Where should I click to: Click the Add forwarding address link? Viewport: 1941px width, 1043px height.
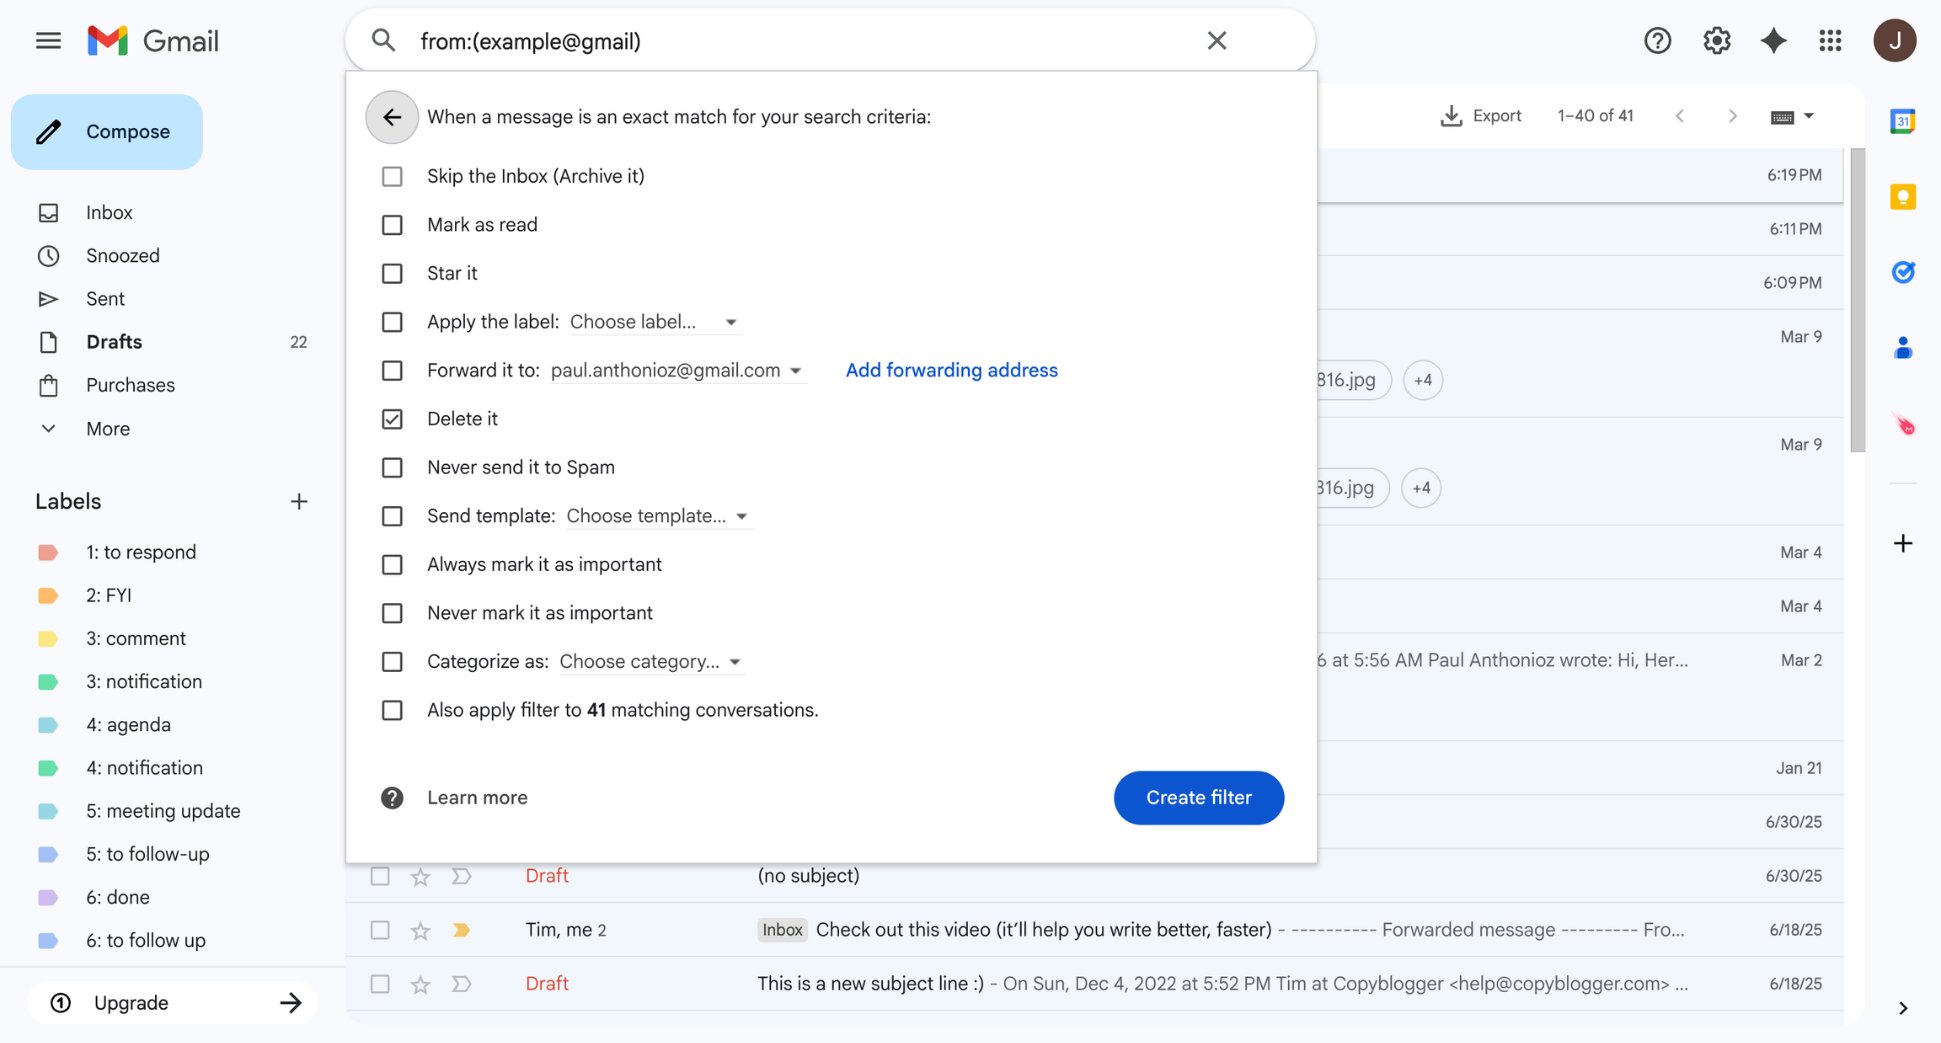pyautogui.click(x=950, y=369)
